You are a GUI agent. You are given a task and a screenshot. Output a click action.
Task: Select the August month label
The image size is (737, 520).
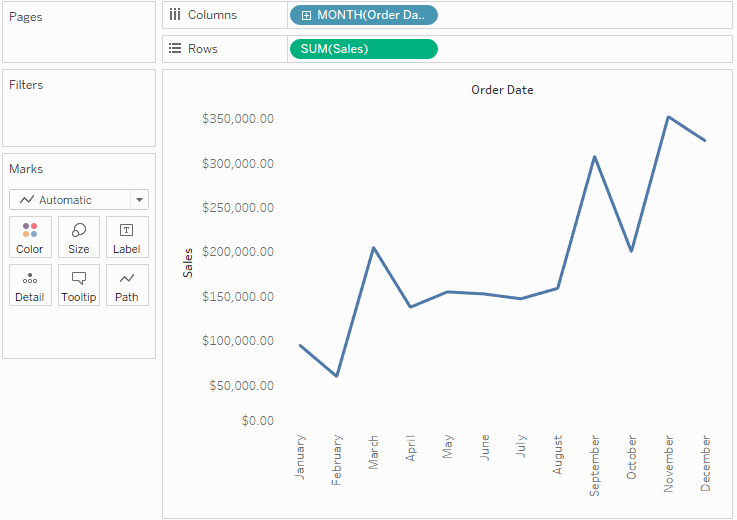click(558, 455)
